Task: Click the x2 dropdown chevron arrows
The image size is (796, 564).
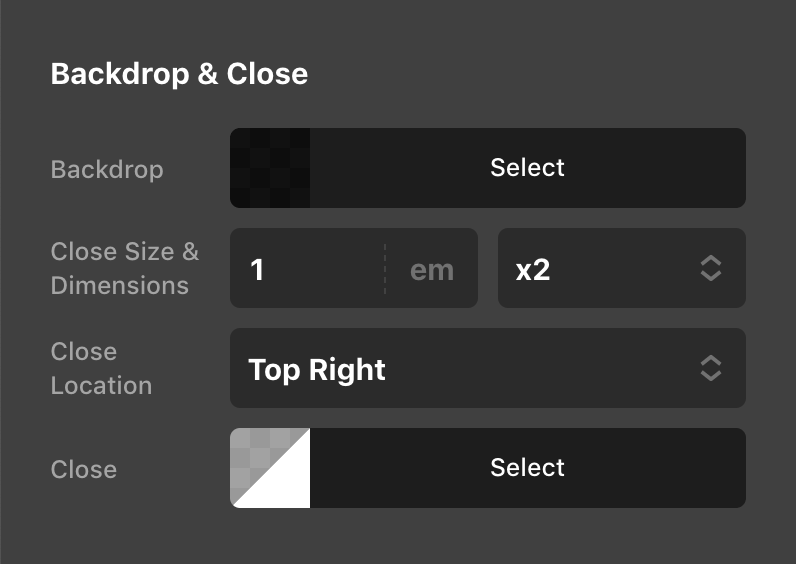Action: point(710,268)
